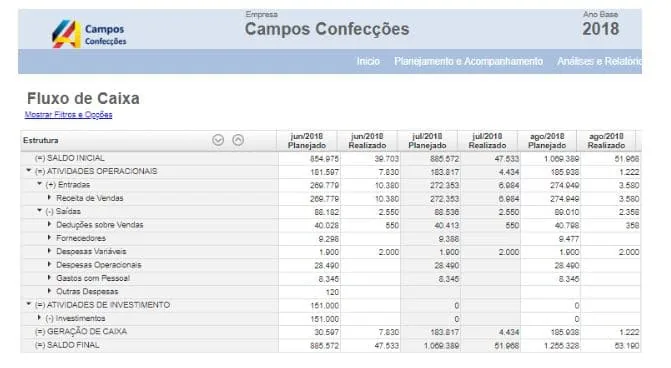This screenshot has height=368, width=671.
Task: Click the collapse-all up chevron circle icon
Action: pyautogui.click(x=238, y=140)
